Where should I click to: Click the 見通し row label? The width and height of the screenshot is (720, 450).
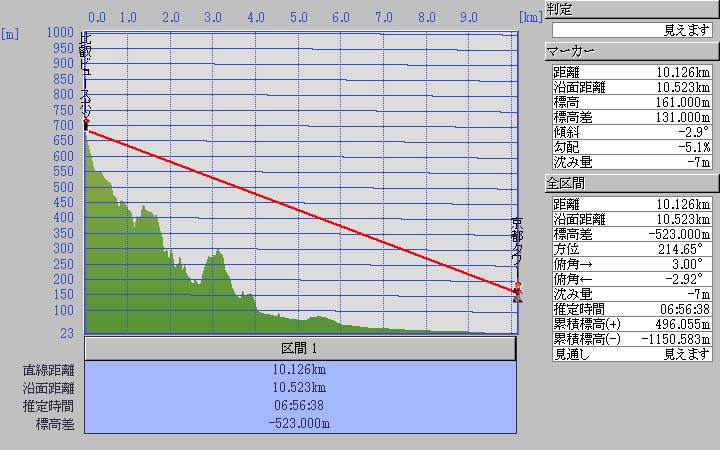(x=572, y=354)
